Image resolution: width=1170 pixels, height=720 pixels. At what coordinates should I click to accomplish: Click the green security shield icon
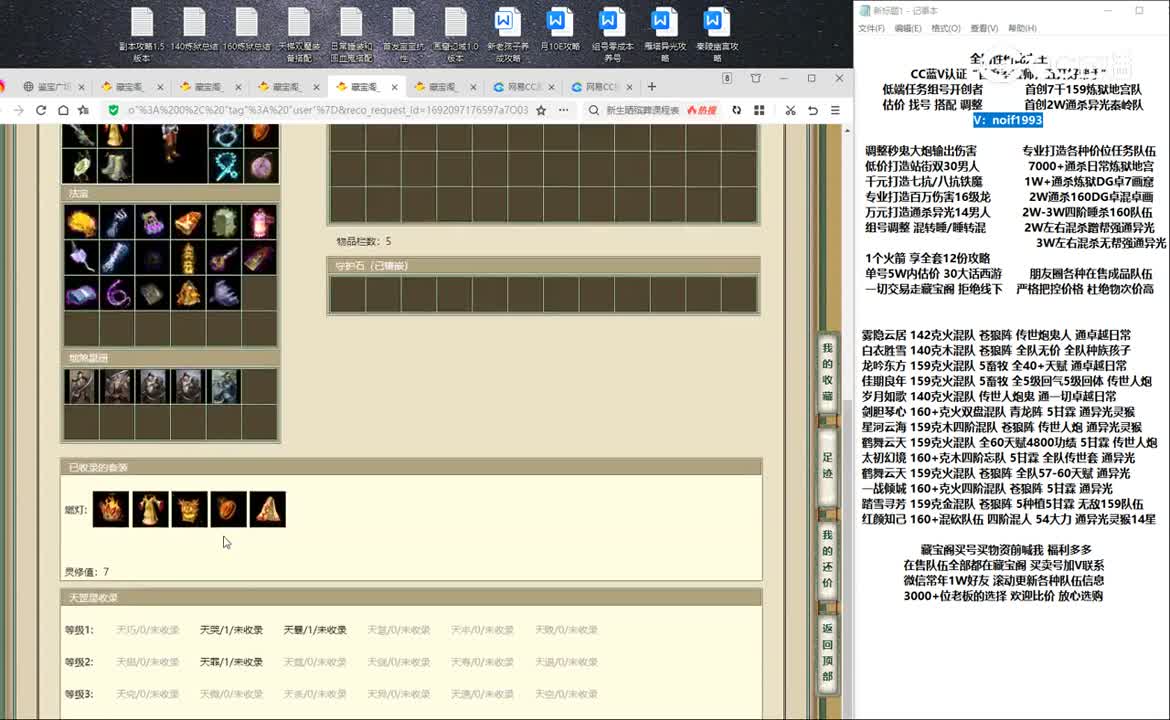(113, 110)
